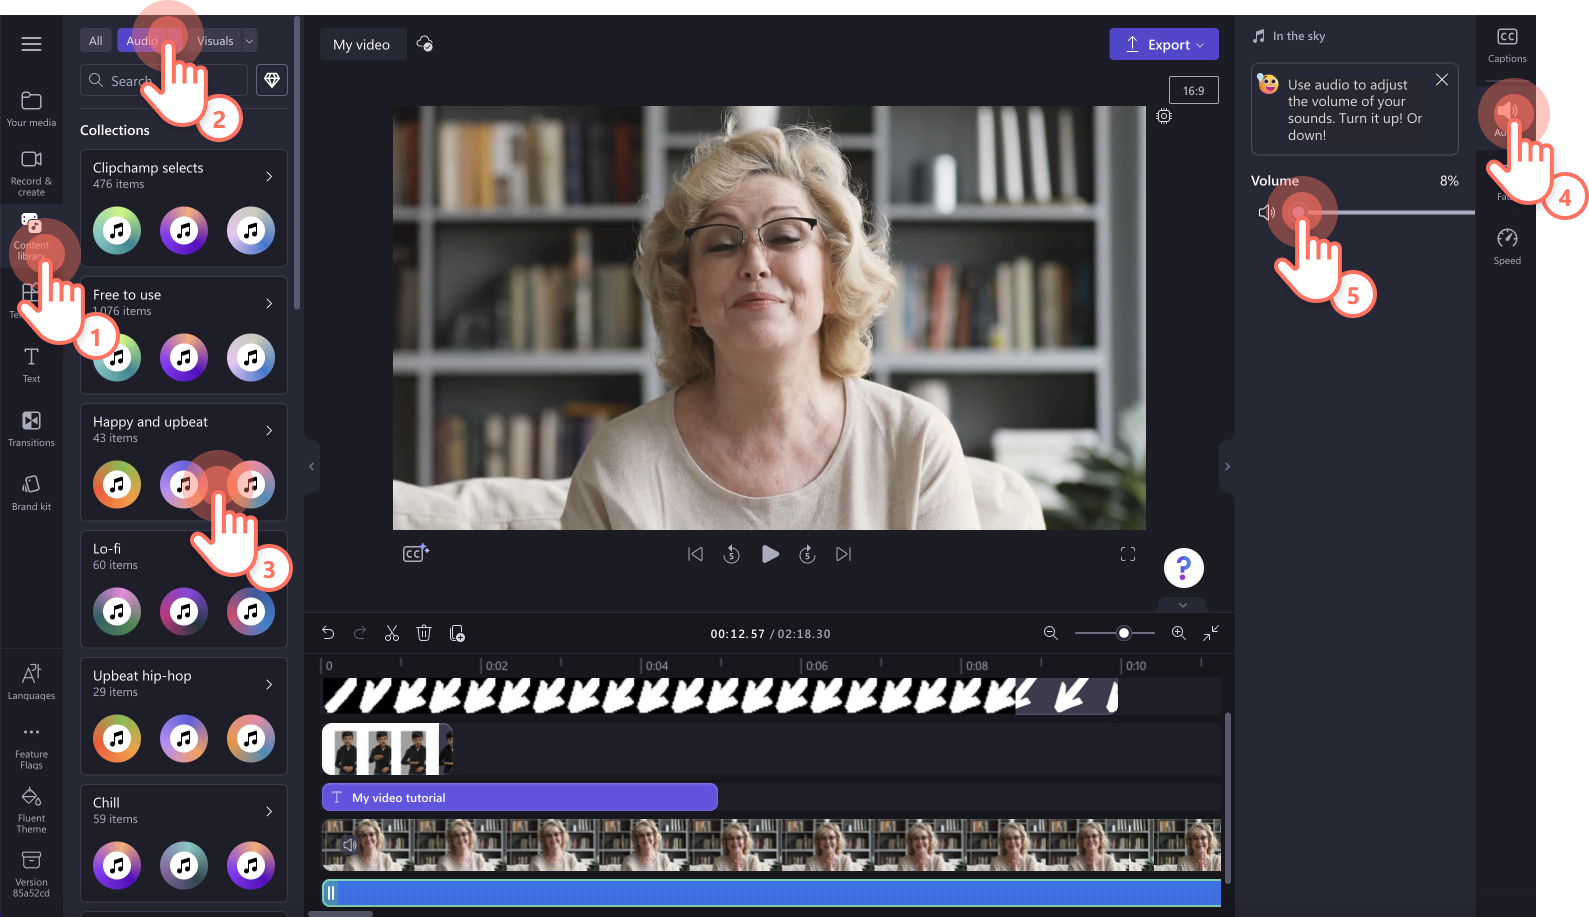Expand Happy and upbeat collection
Screen dimensions: 1589x917
pos(269,430)
